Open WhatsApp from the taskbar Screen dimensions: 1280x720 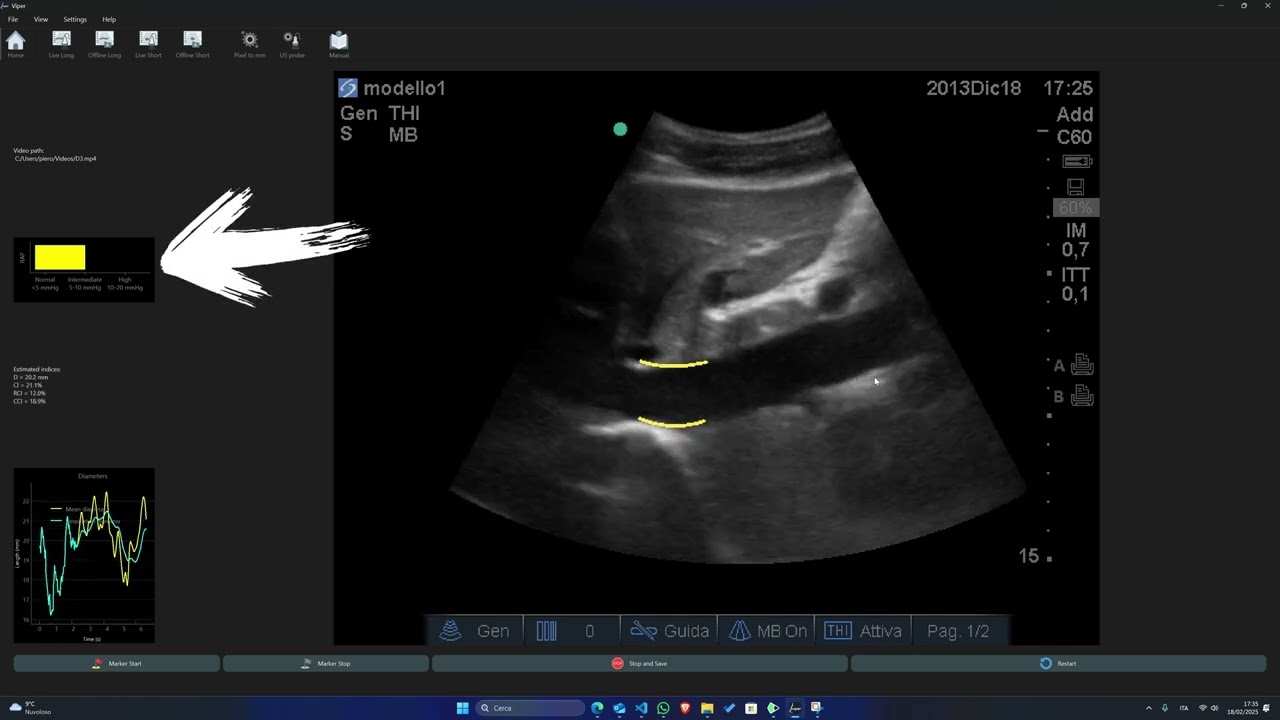coord(663,708)
